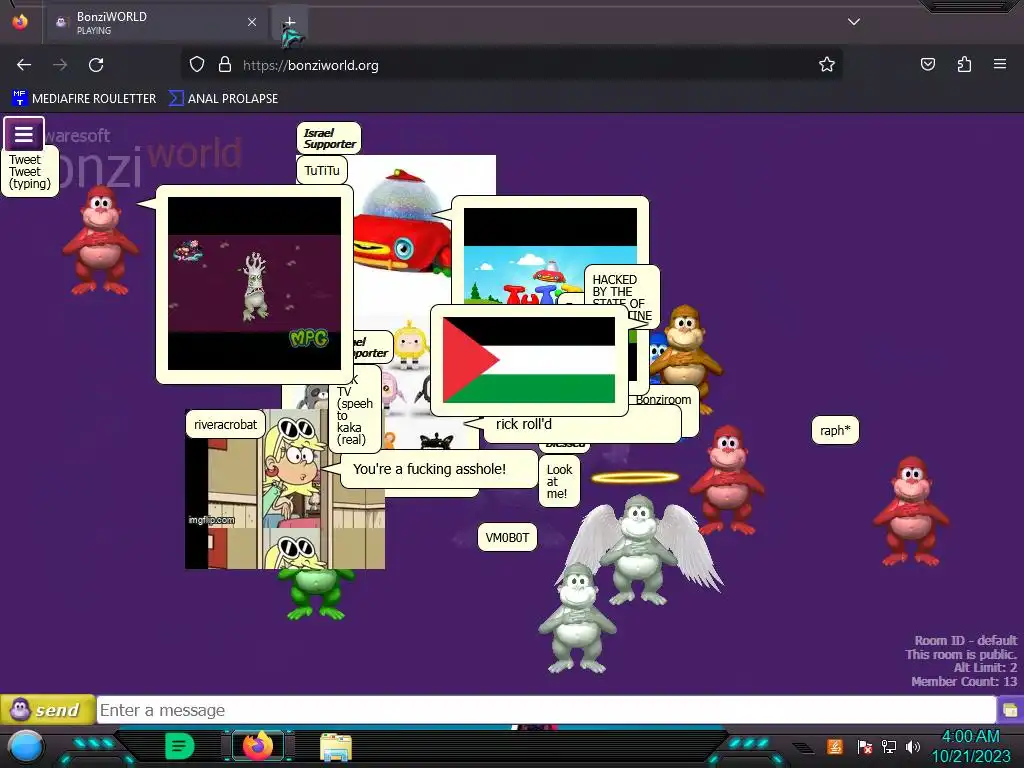
Task: Open the Save to Pocket icon
Action: click(927, 65)
